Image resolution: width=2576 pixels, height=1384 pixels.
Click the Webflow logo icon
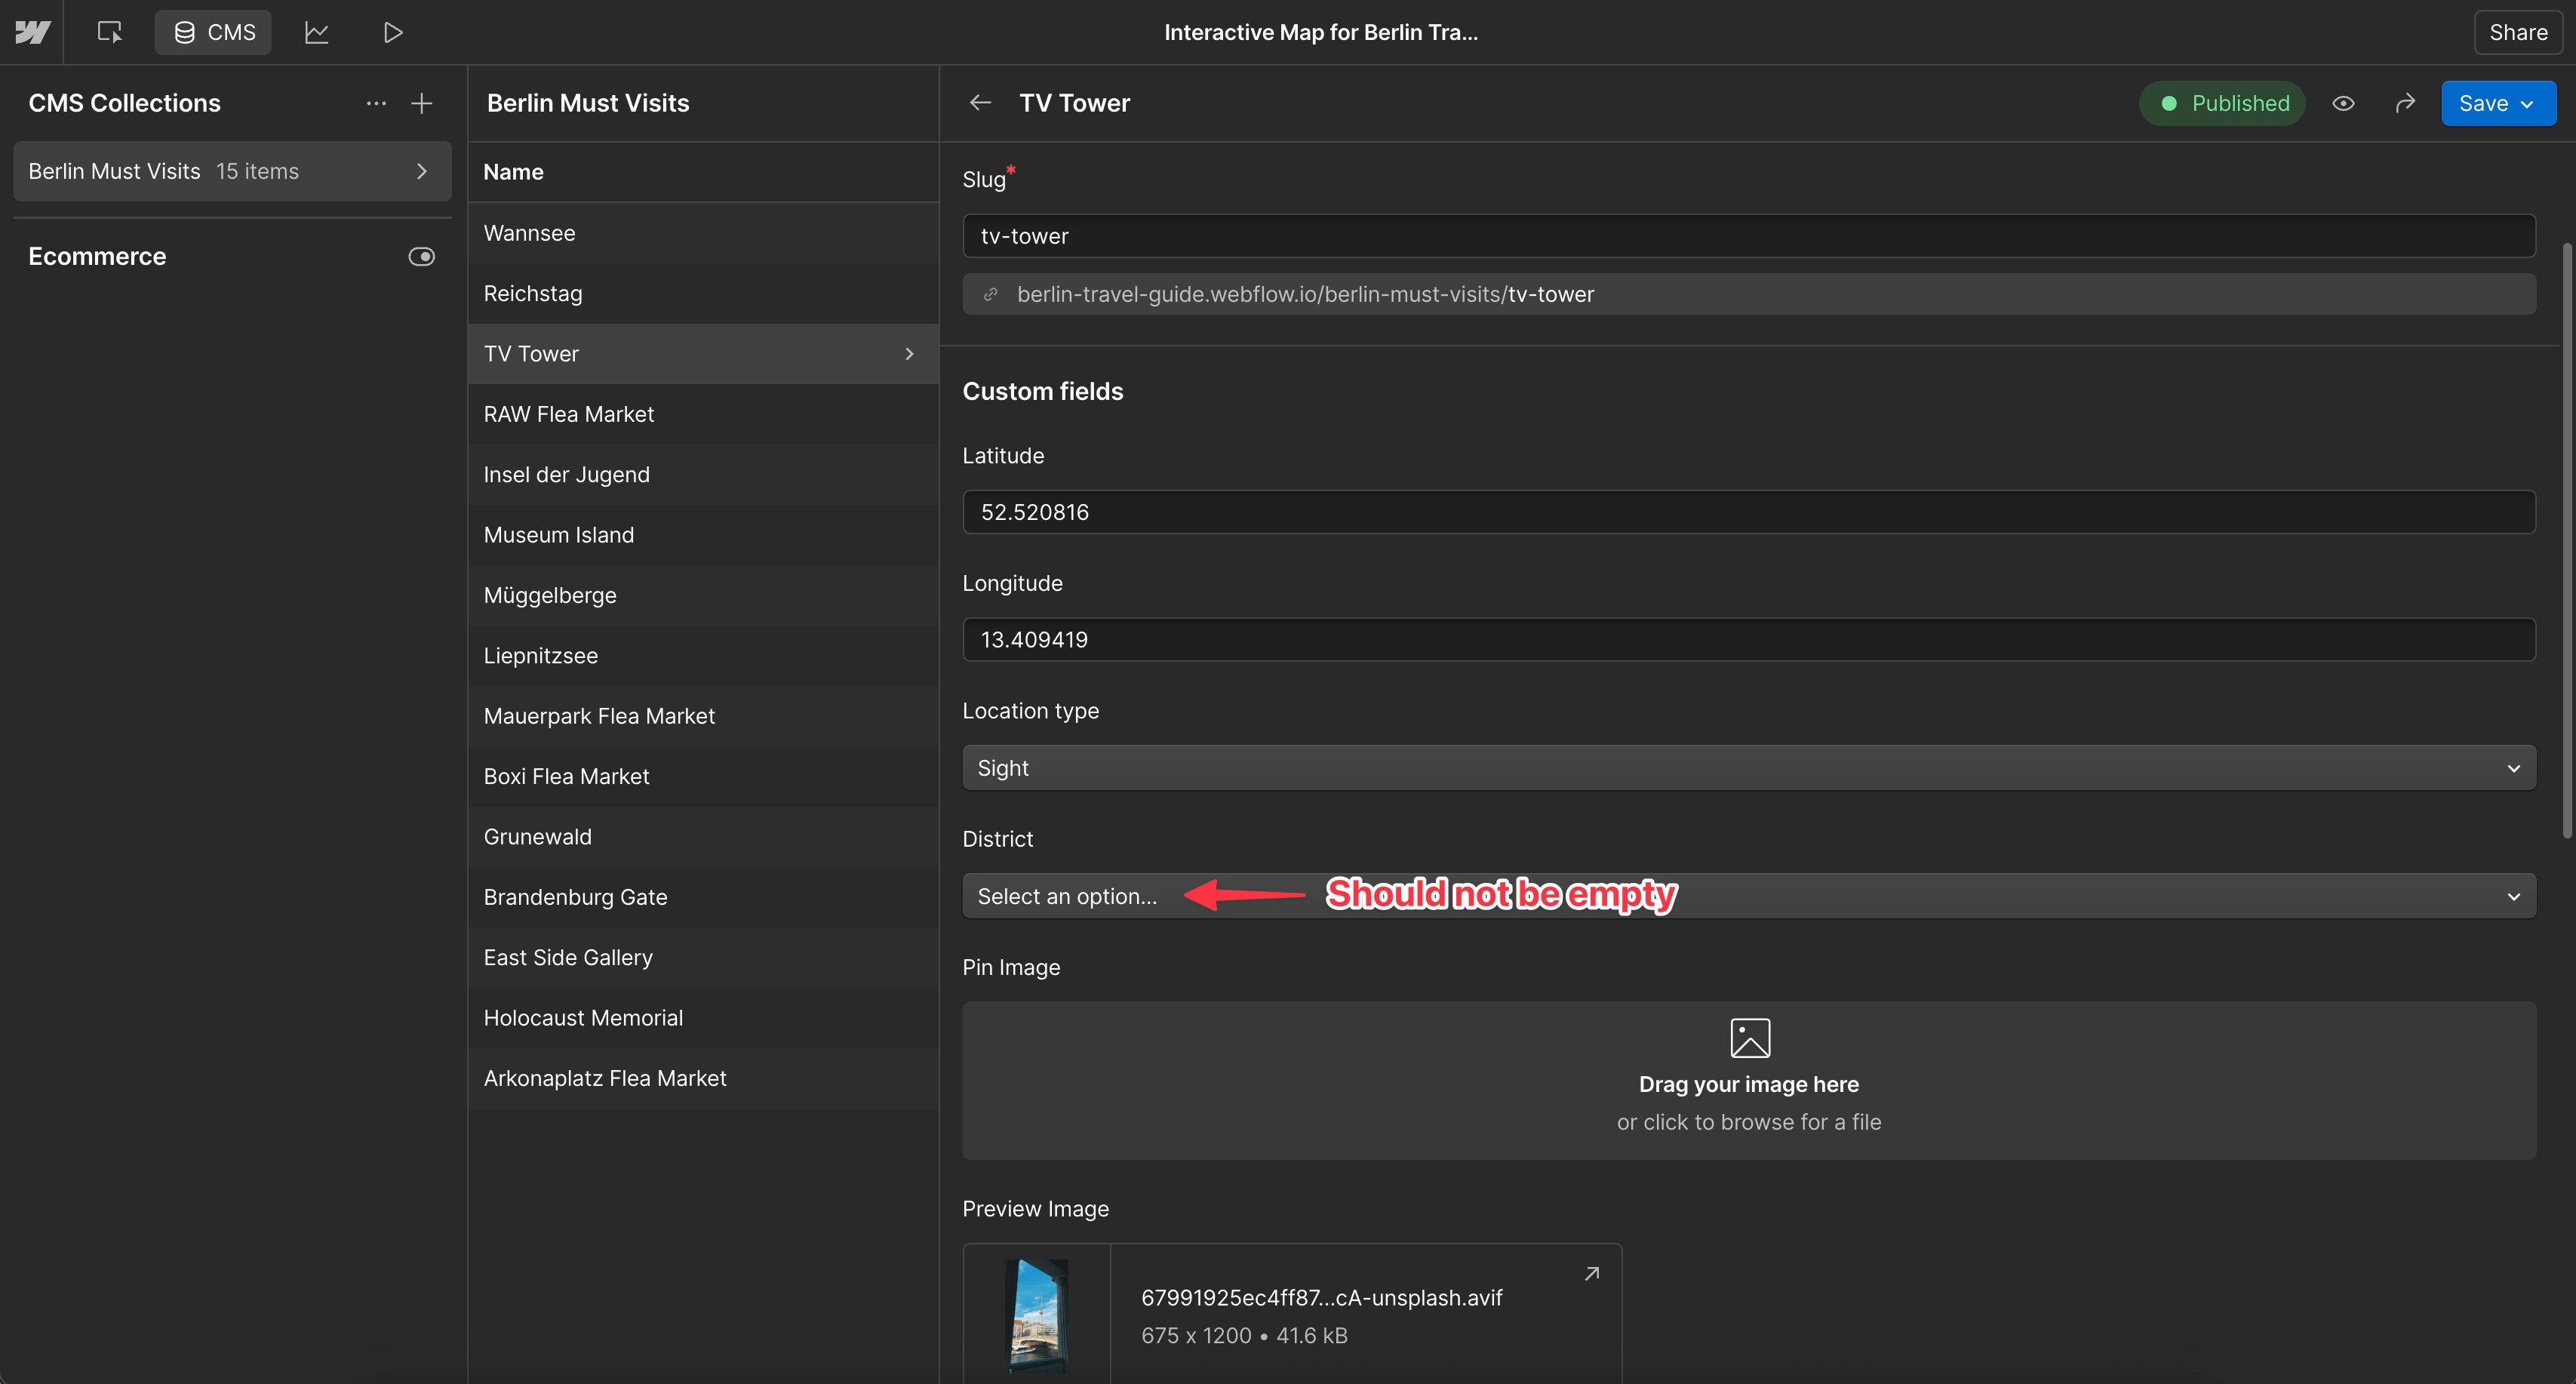tap(32, 32)
